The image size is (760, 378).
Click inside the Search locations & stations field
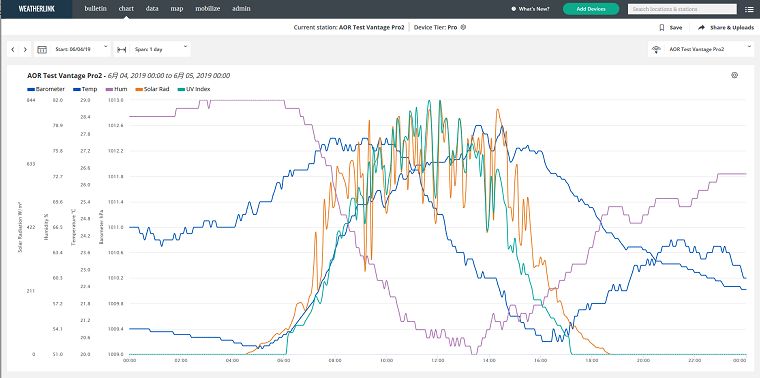(x=682, y=9)
